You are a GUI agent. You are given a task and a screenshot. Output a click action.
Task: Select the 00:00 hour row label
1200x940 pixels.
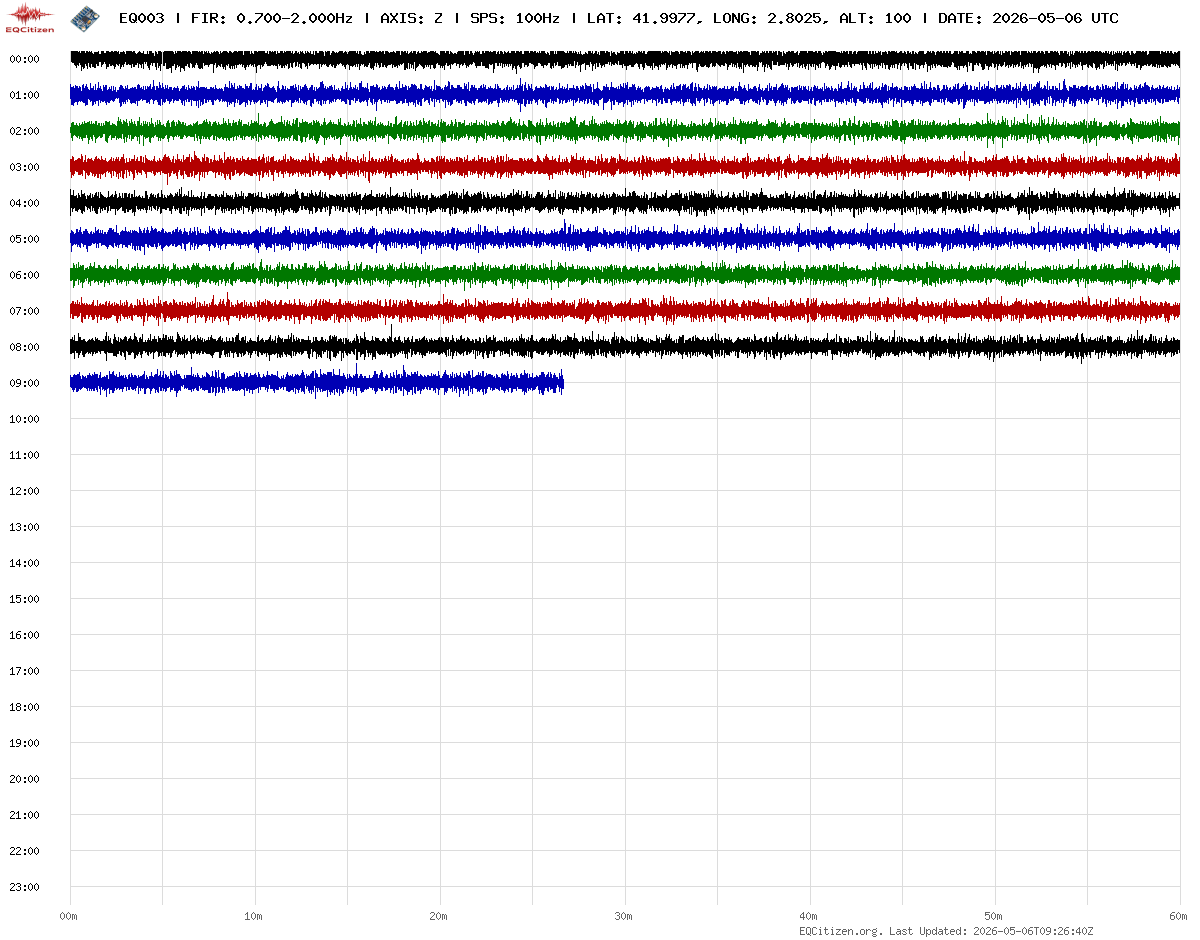pyautogui.click(x=24, y=59)
